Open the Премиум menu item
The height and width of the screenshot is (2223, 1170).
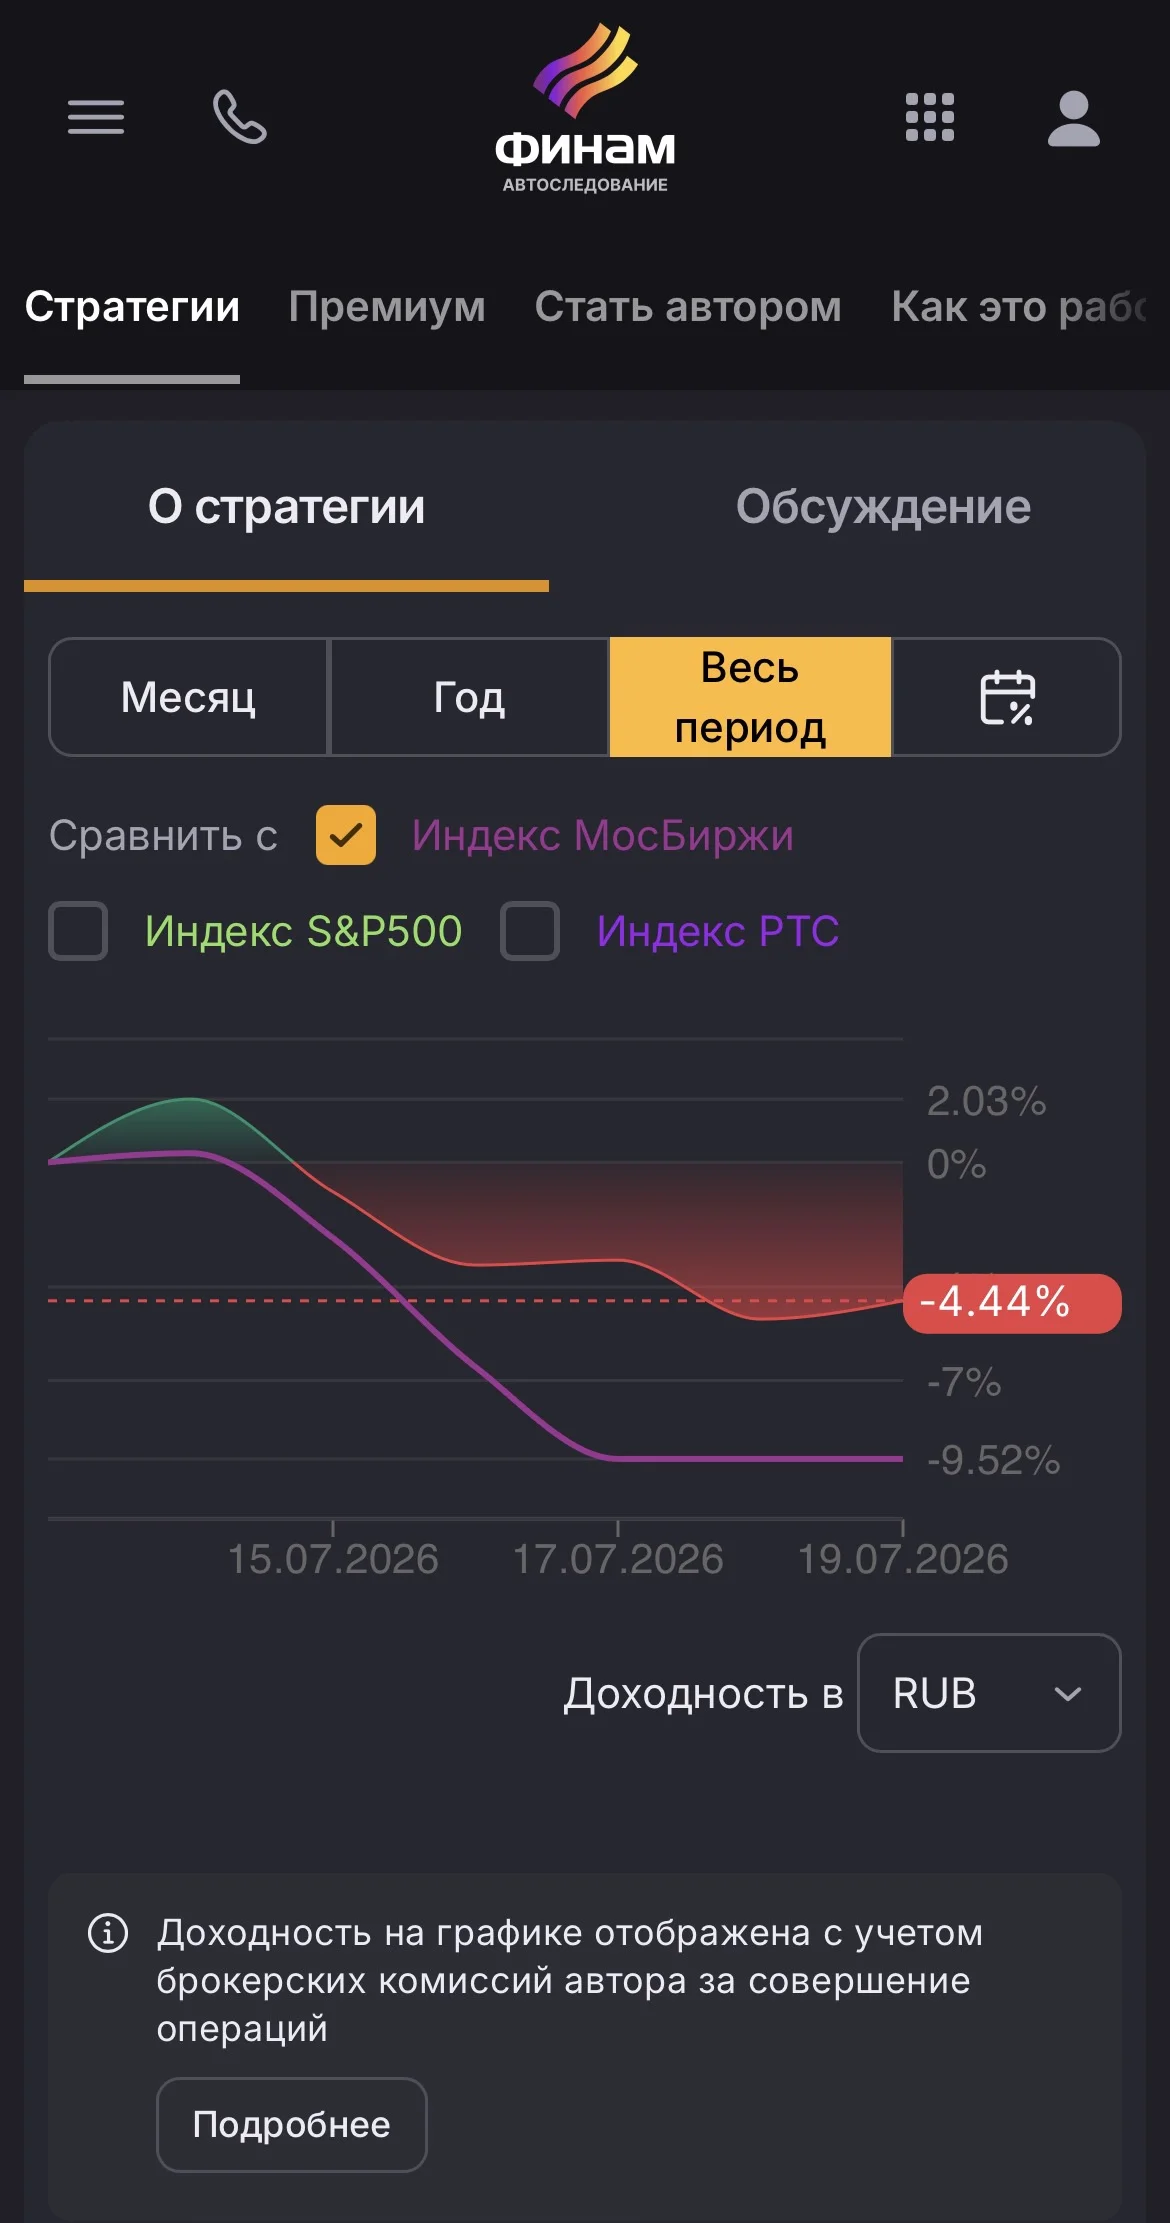[387, 307]
